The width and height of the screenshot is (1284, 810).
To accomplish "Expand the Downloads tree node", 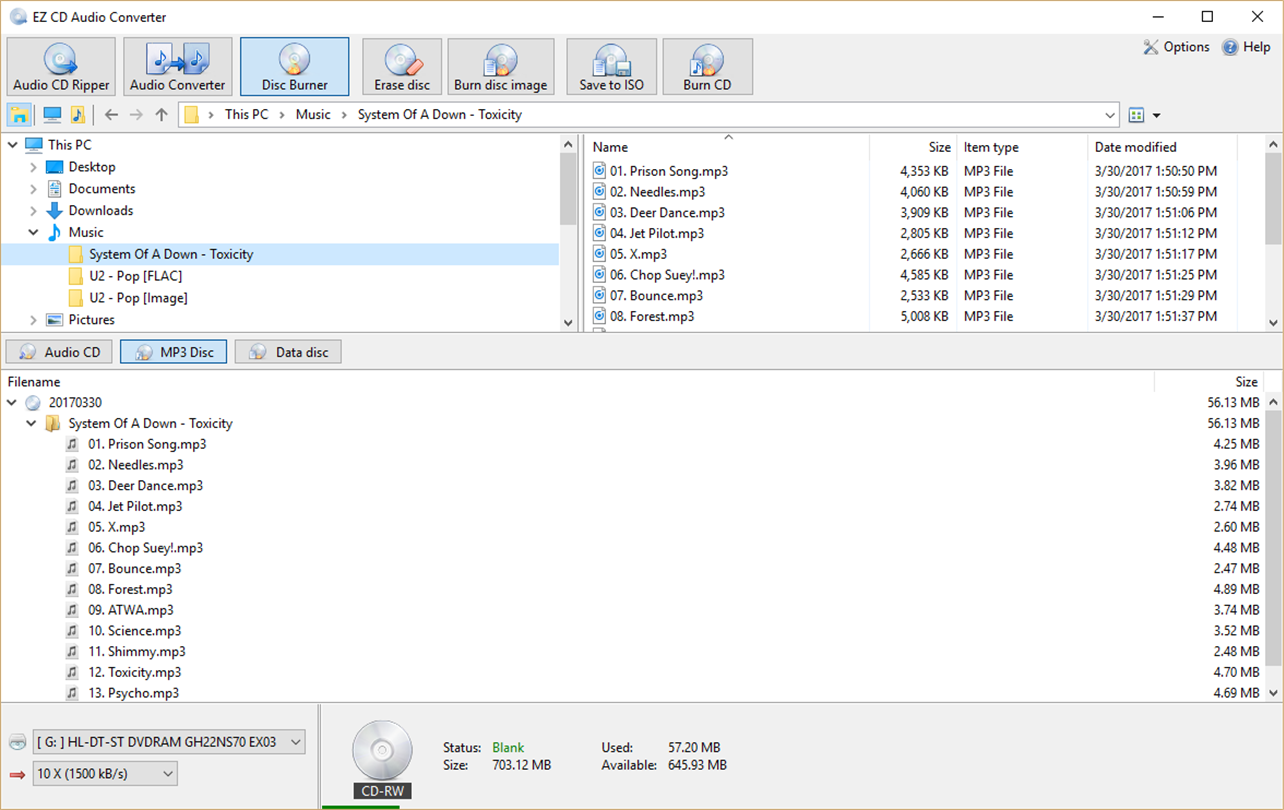I will click(34, 211).
